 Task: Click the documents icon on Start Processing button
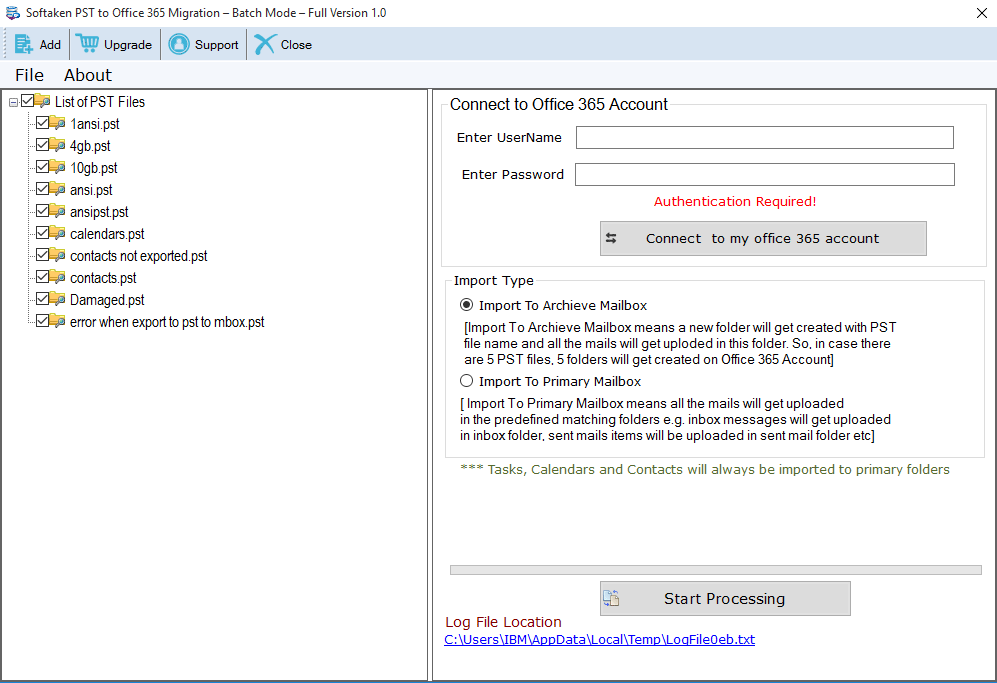tap(611, 598)
